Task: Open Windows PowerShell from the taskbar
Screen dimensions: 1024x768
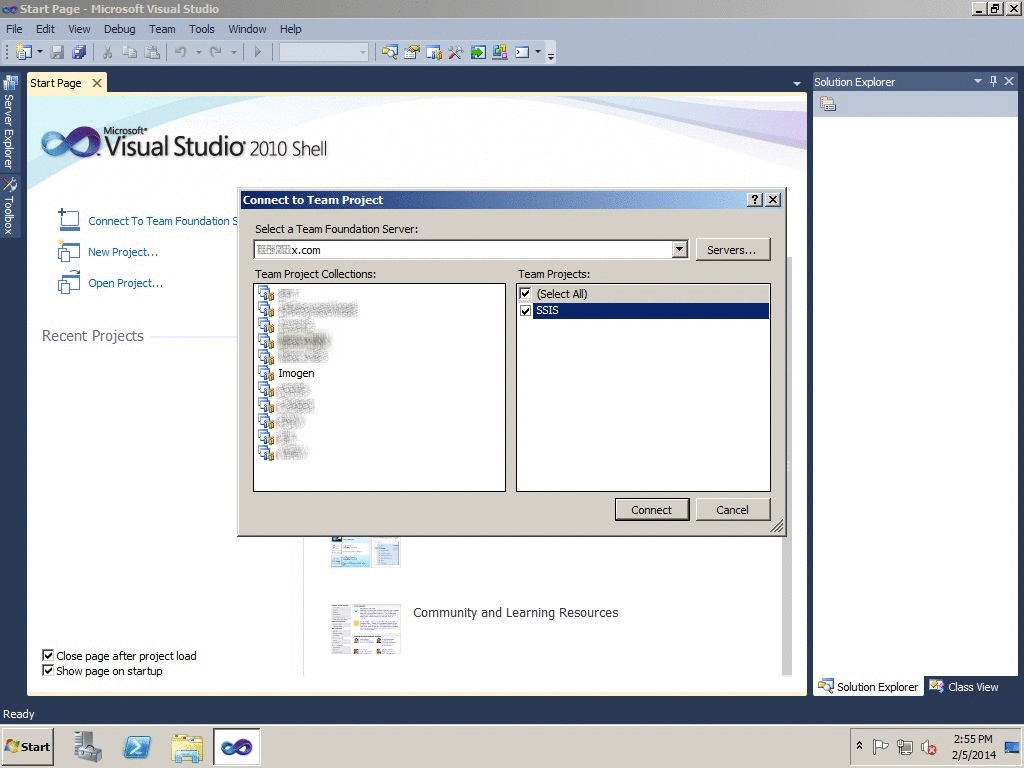Action: coord(136,746)
